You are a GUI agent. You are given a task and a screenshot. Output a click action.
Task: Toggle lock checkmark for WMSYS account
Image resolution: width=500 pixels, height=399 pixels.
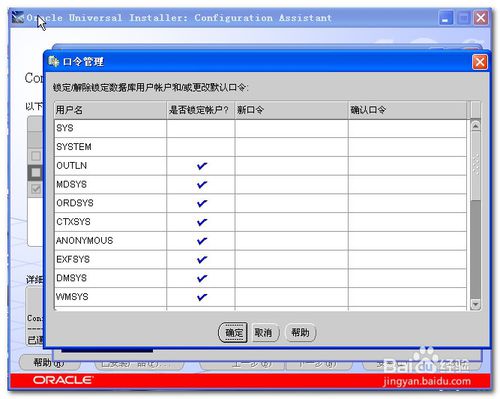click(202, 297)
